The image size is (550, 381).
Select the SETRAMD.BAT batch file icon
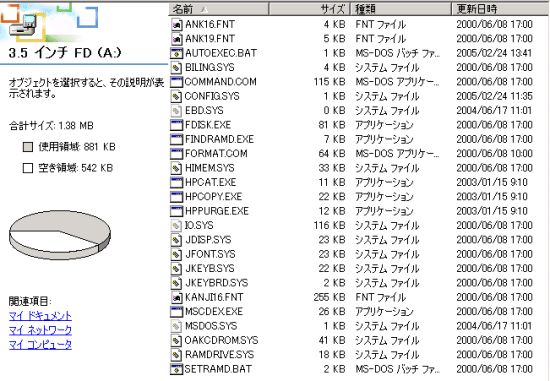(x=176, y=369)
